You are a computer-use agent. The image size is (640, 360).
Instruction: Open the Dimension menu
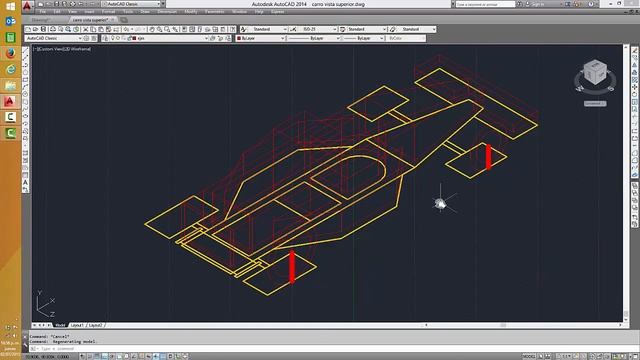tap(167, 12)
